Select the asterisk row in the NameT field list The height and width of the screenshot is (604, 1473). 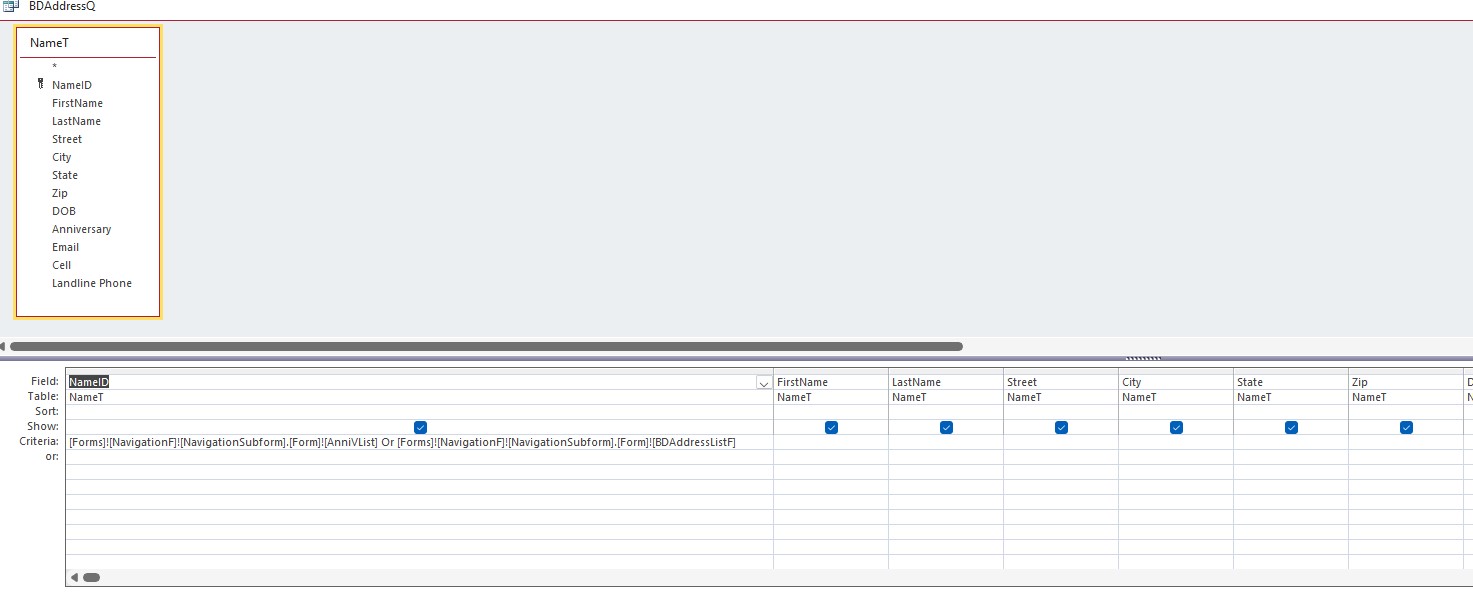tap(54, 67)
